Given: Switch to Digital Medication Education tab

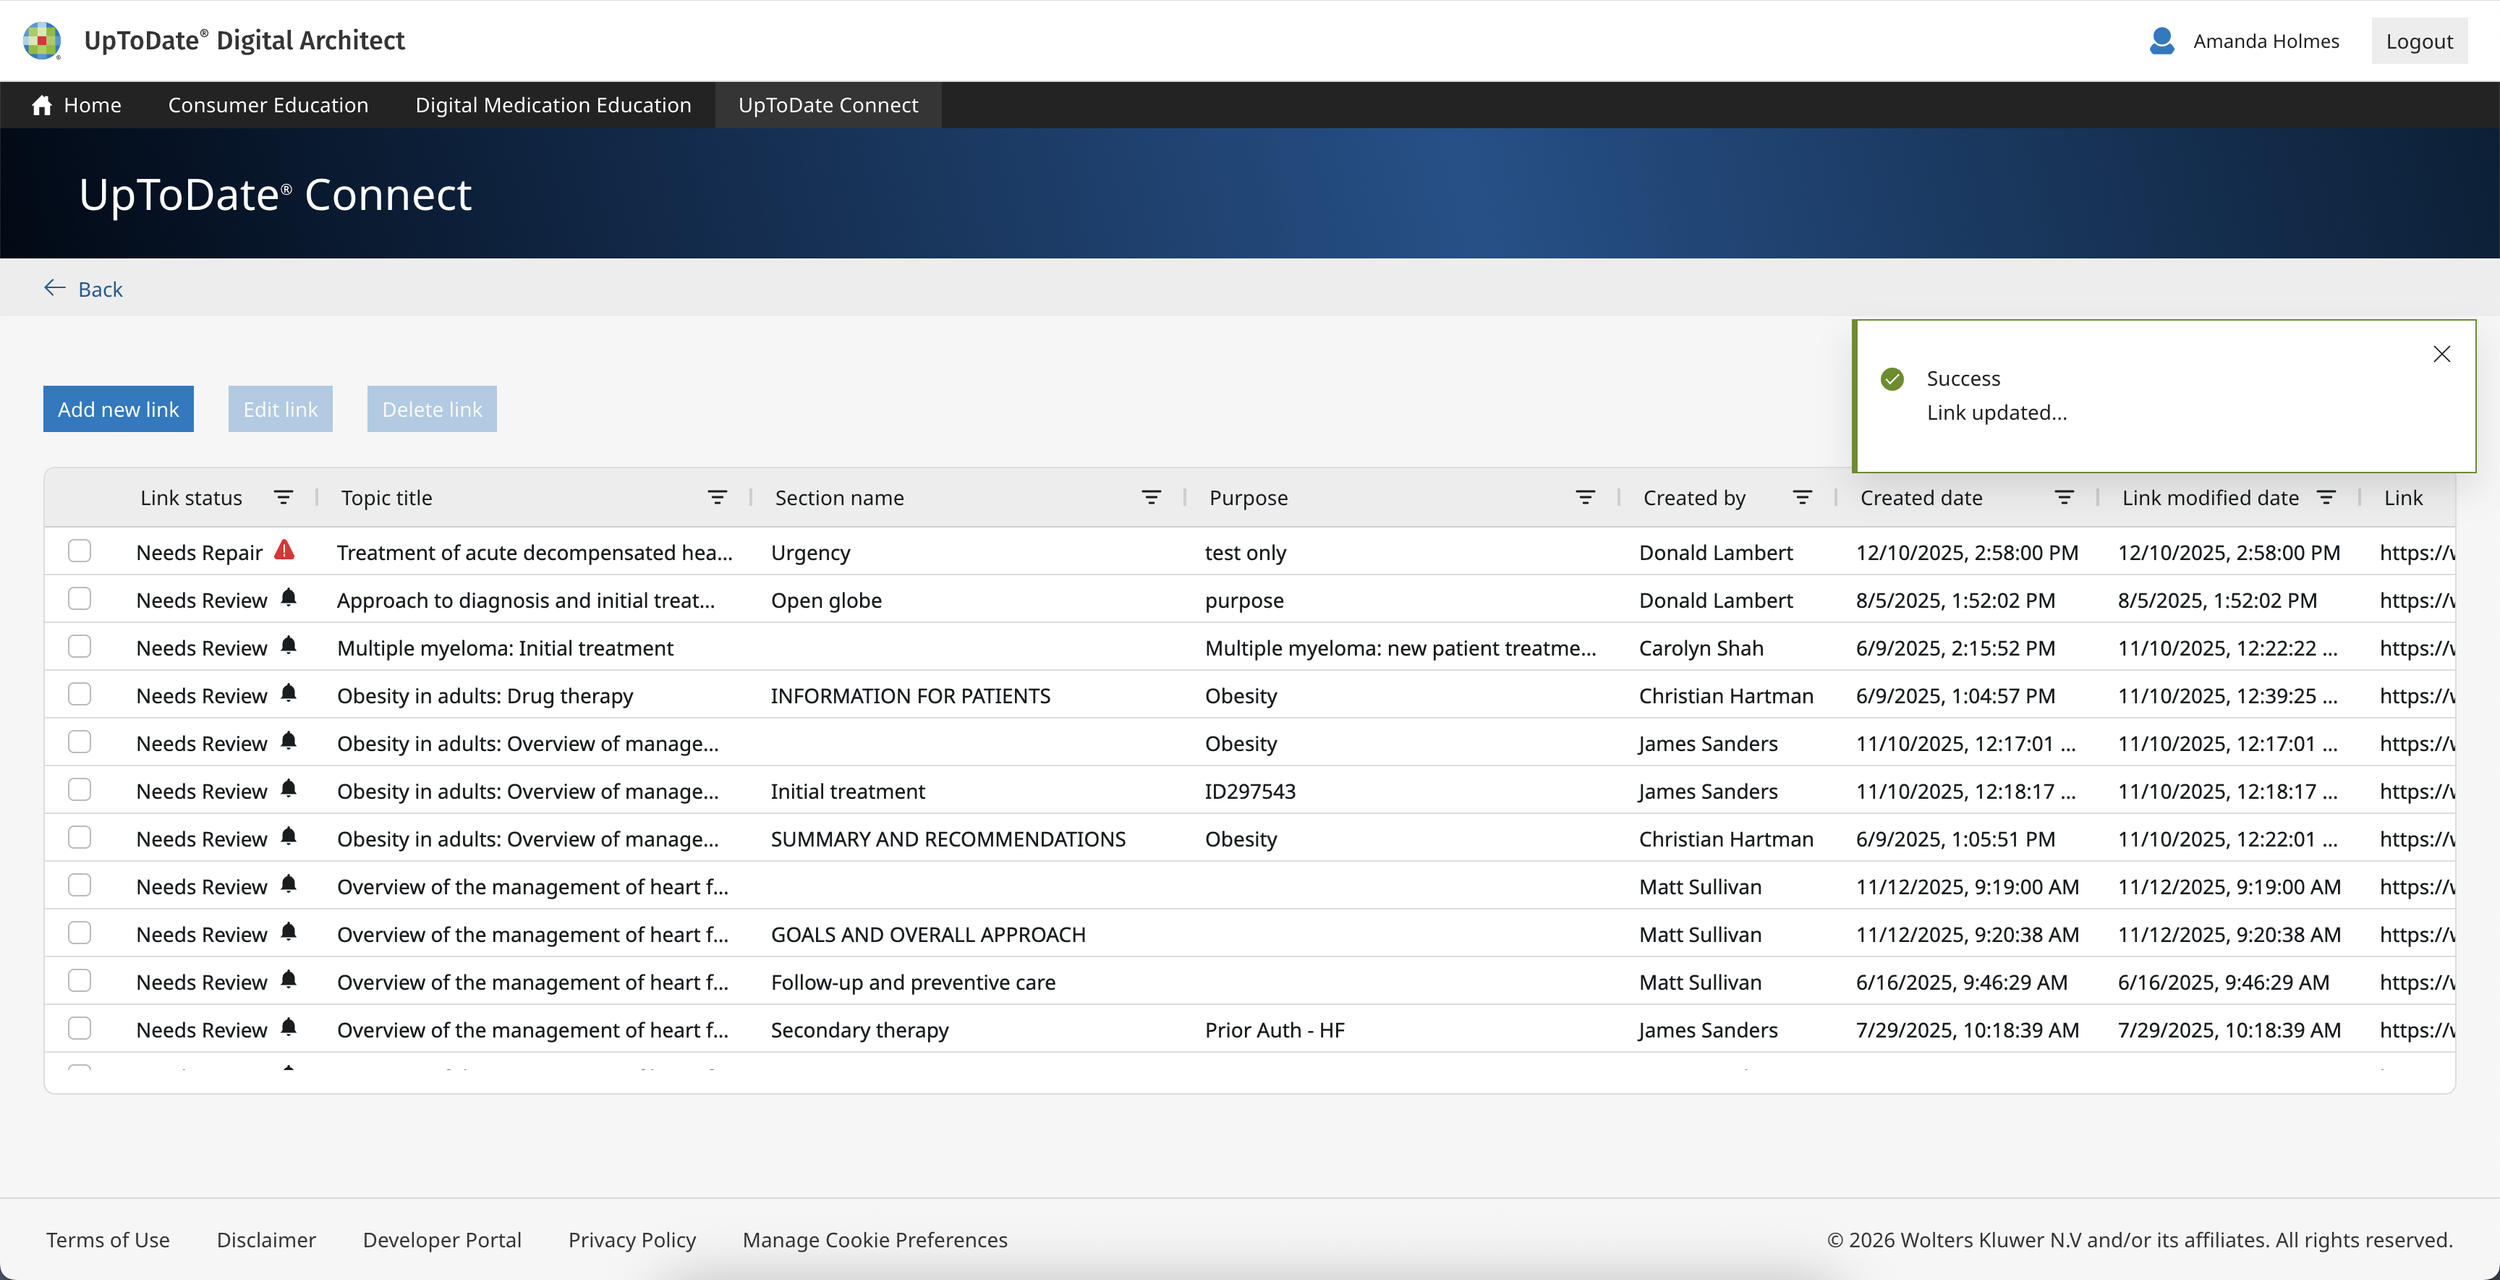Looking at the screenshot, I should 553,105.
